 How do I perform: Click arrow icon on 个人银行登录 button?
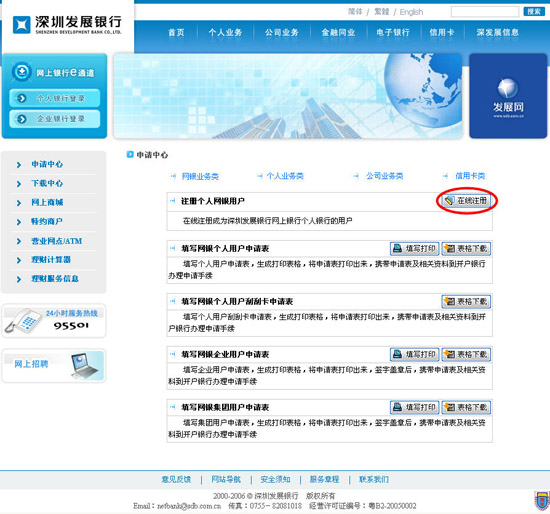tap(21, 98)
